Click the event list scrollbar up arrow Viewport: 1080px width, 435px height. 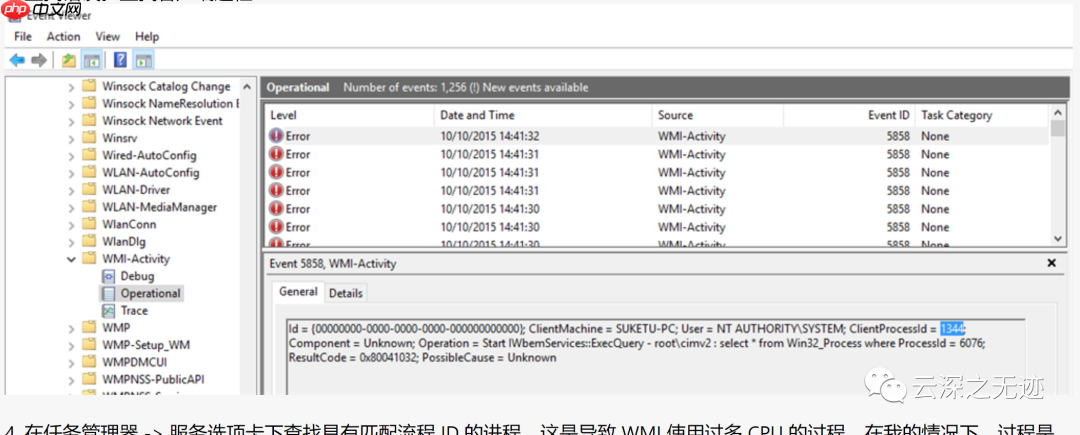pyautogui.click(x=1058, y=113)
